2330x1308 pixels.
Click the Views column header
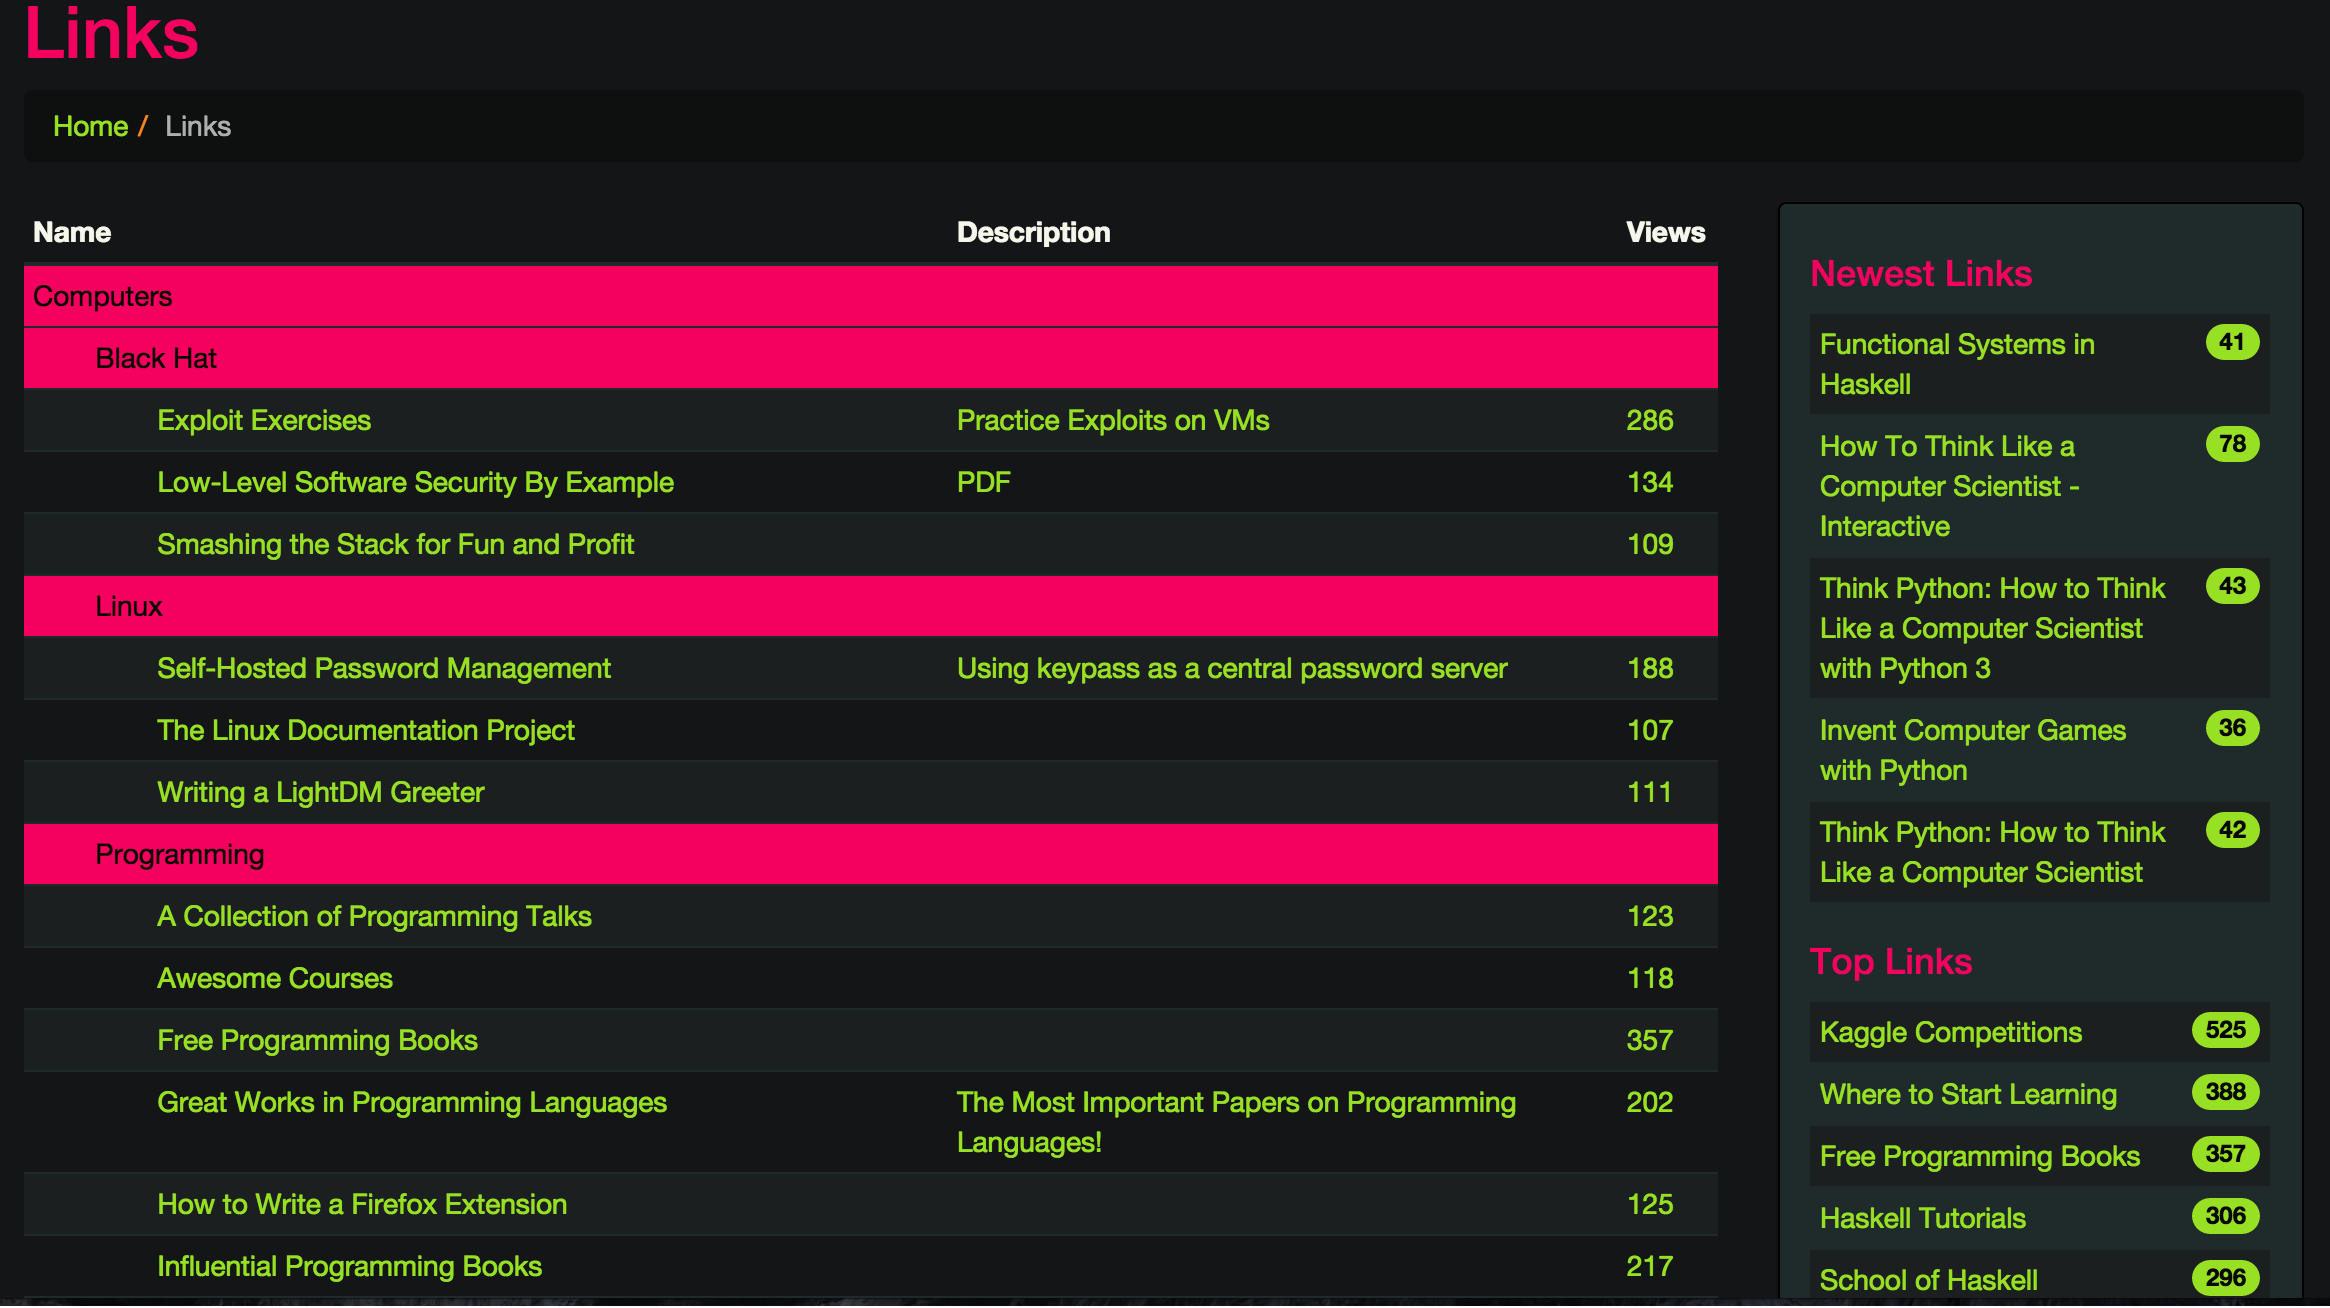1665,232
